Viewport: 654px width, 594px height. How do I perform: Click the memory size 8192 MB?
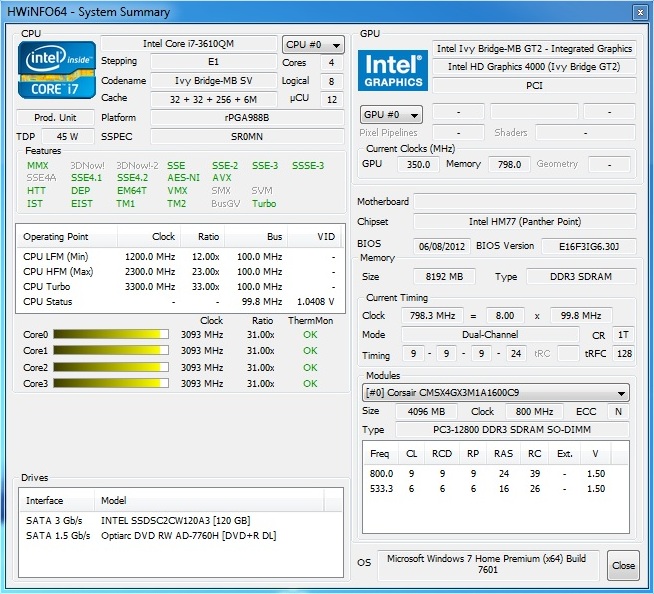444,277
